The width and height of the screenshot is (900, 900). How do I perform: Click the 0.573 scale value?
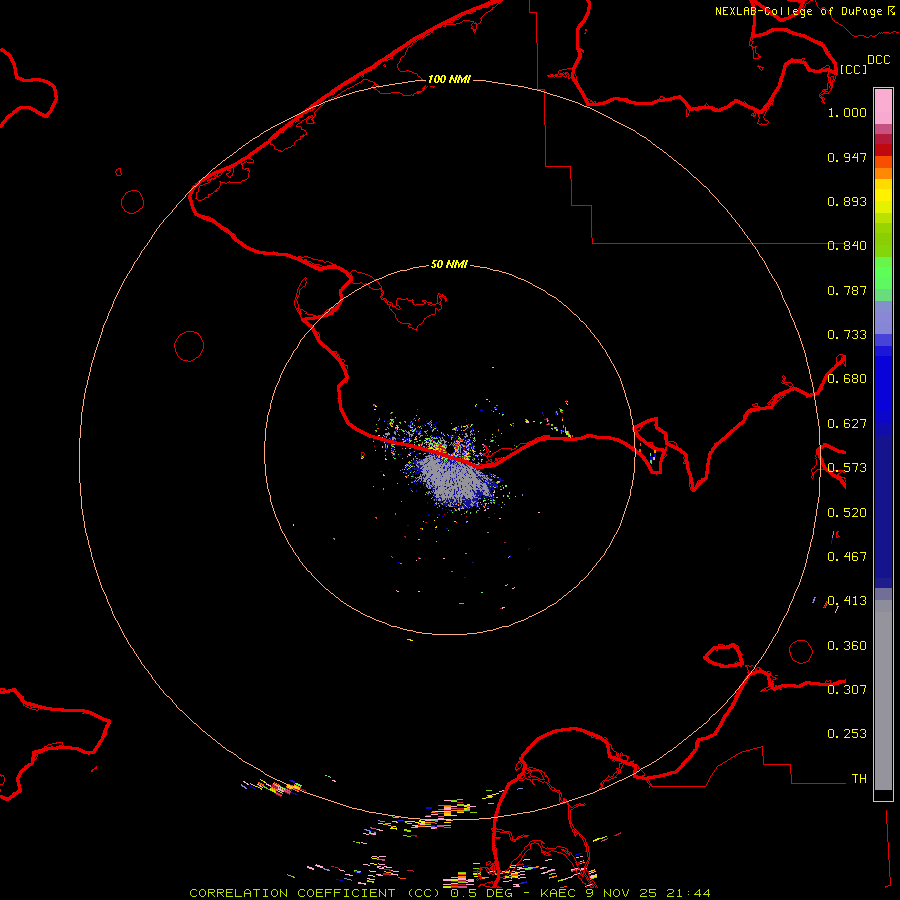(847, 468)
